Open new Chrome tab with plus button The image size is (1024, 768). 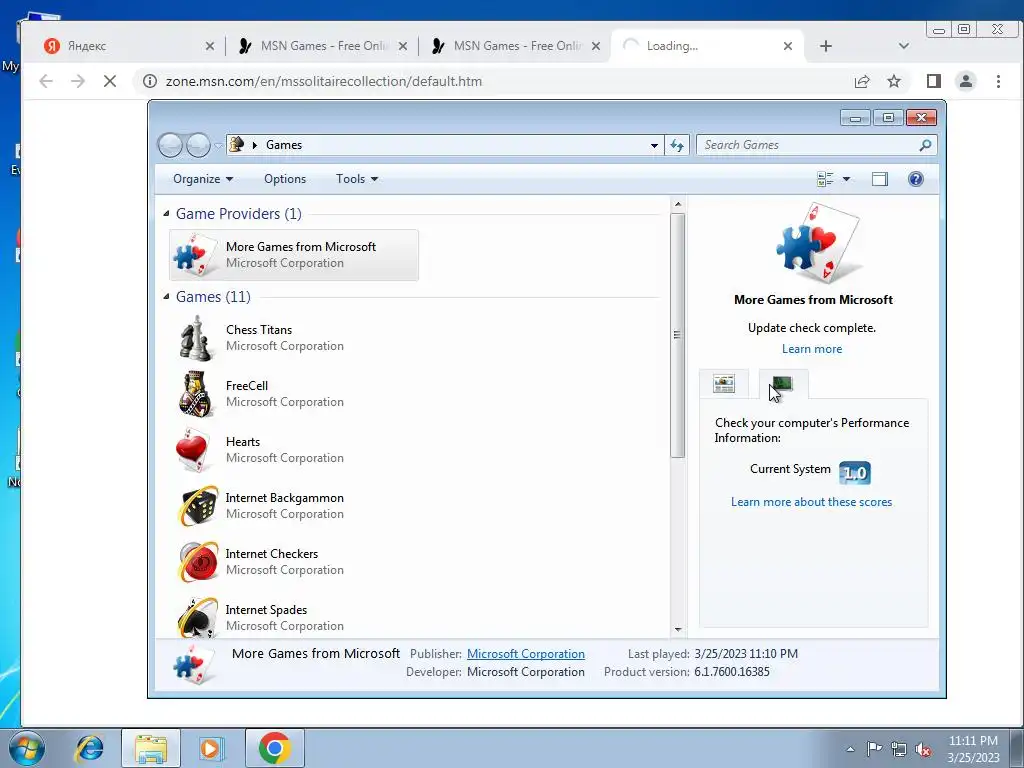click(825, 46)
